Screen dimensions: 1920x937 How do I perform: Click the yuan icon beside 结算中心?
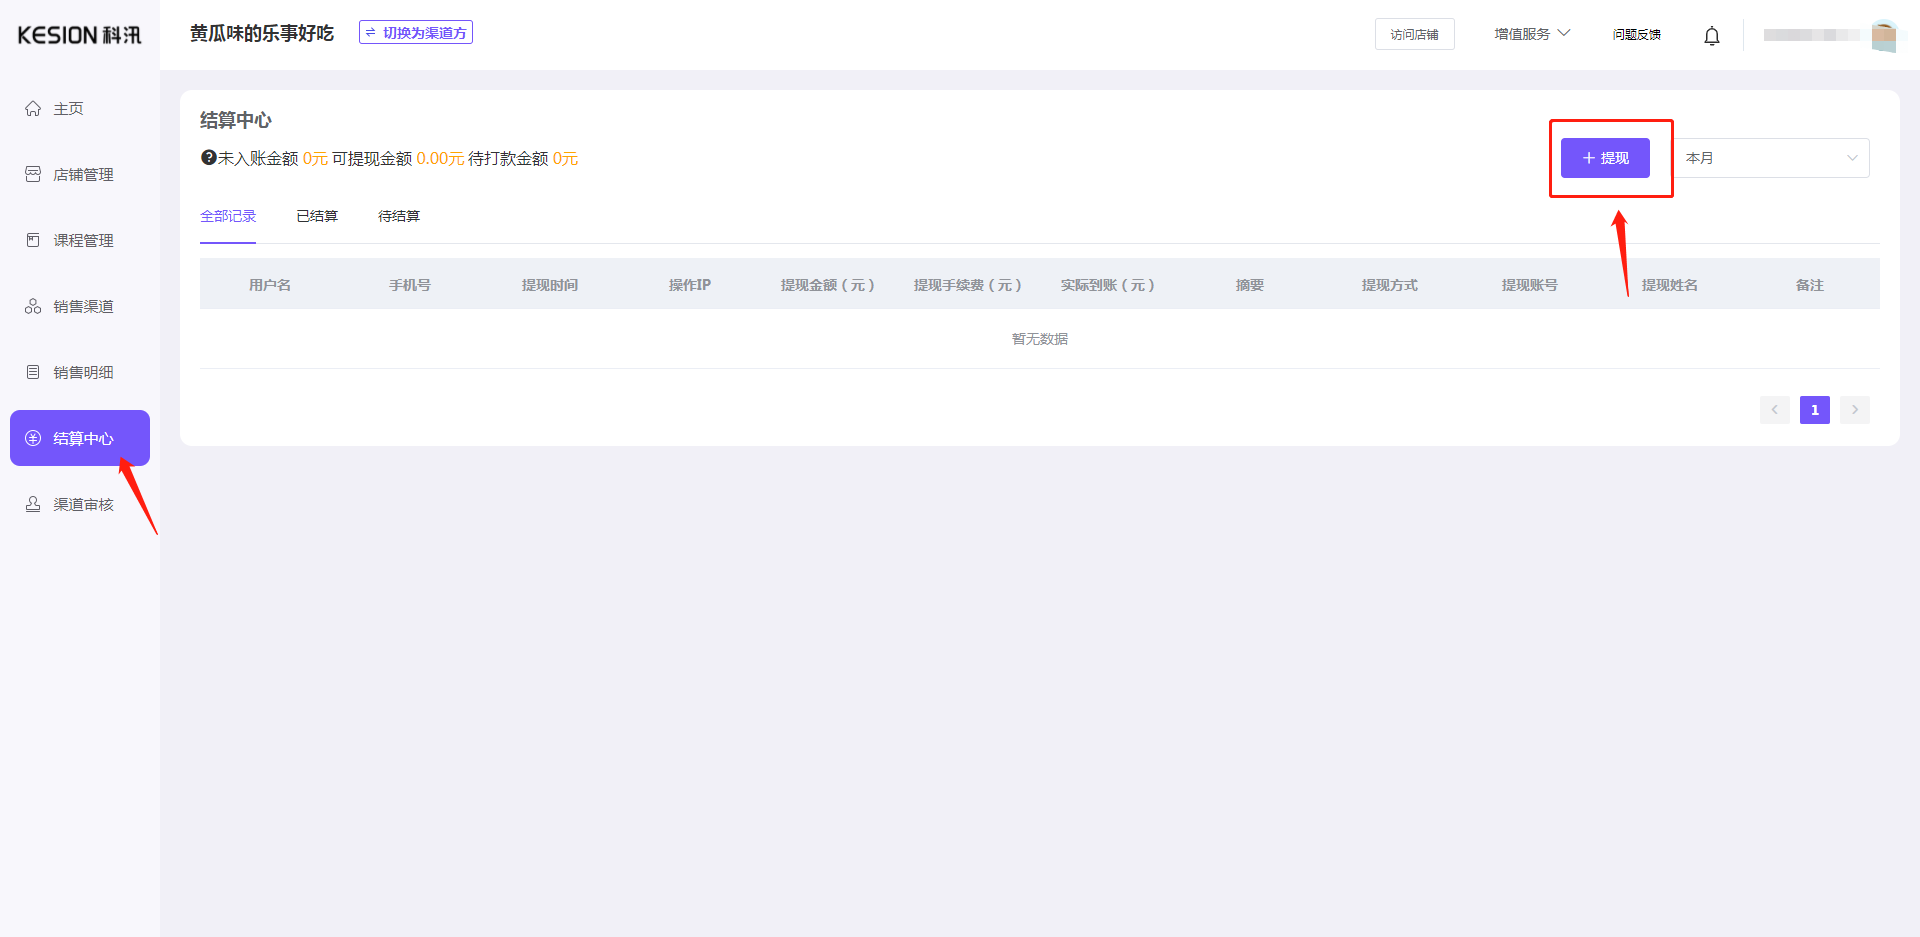pos(33,438)
